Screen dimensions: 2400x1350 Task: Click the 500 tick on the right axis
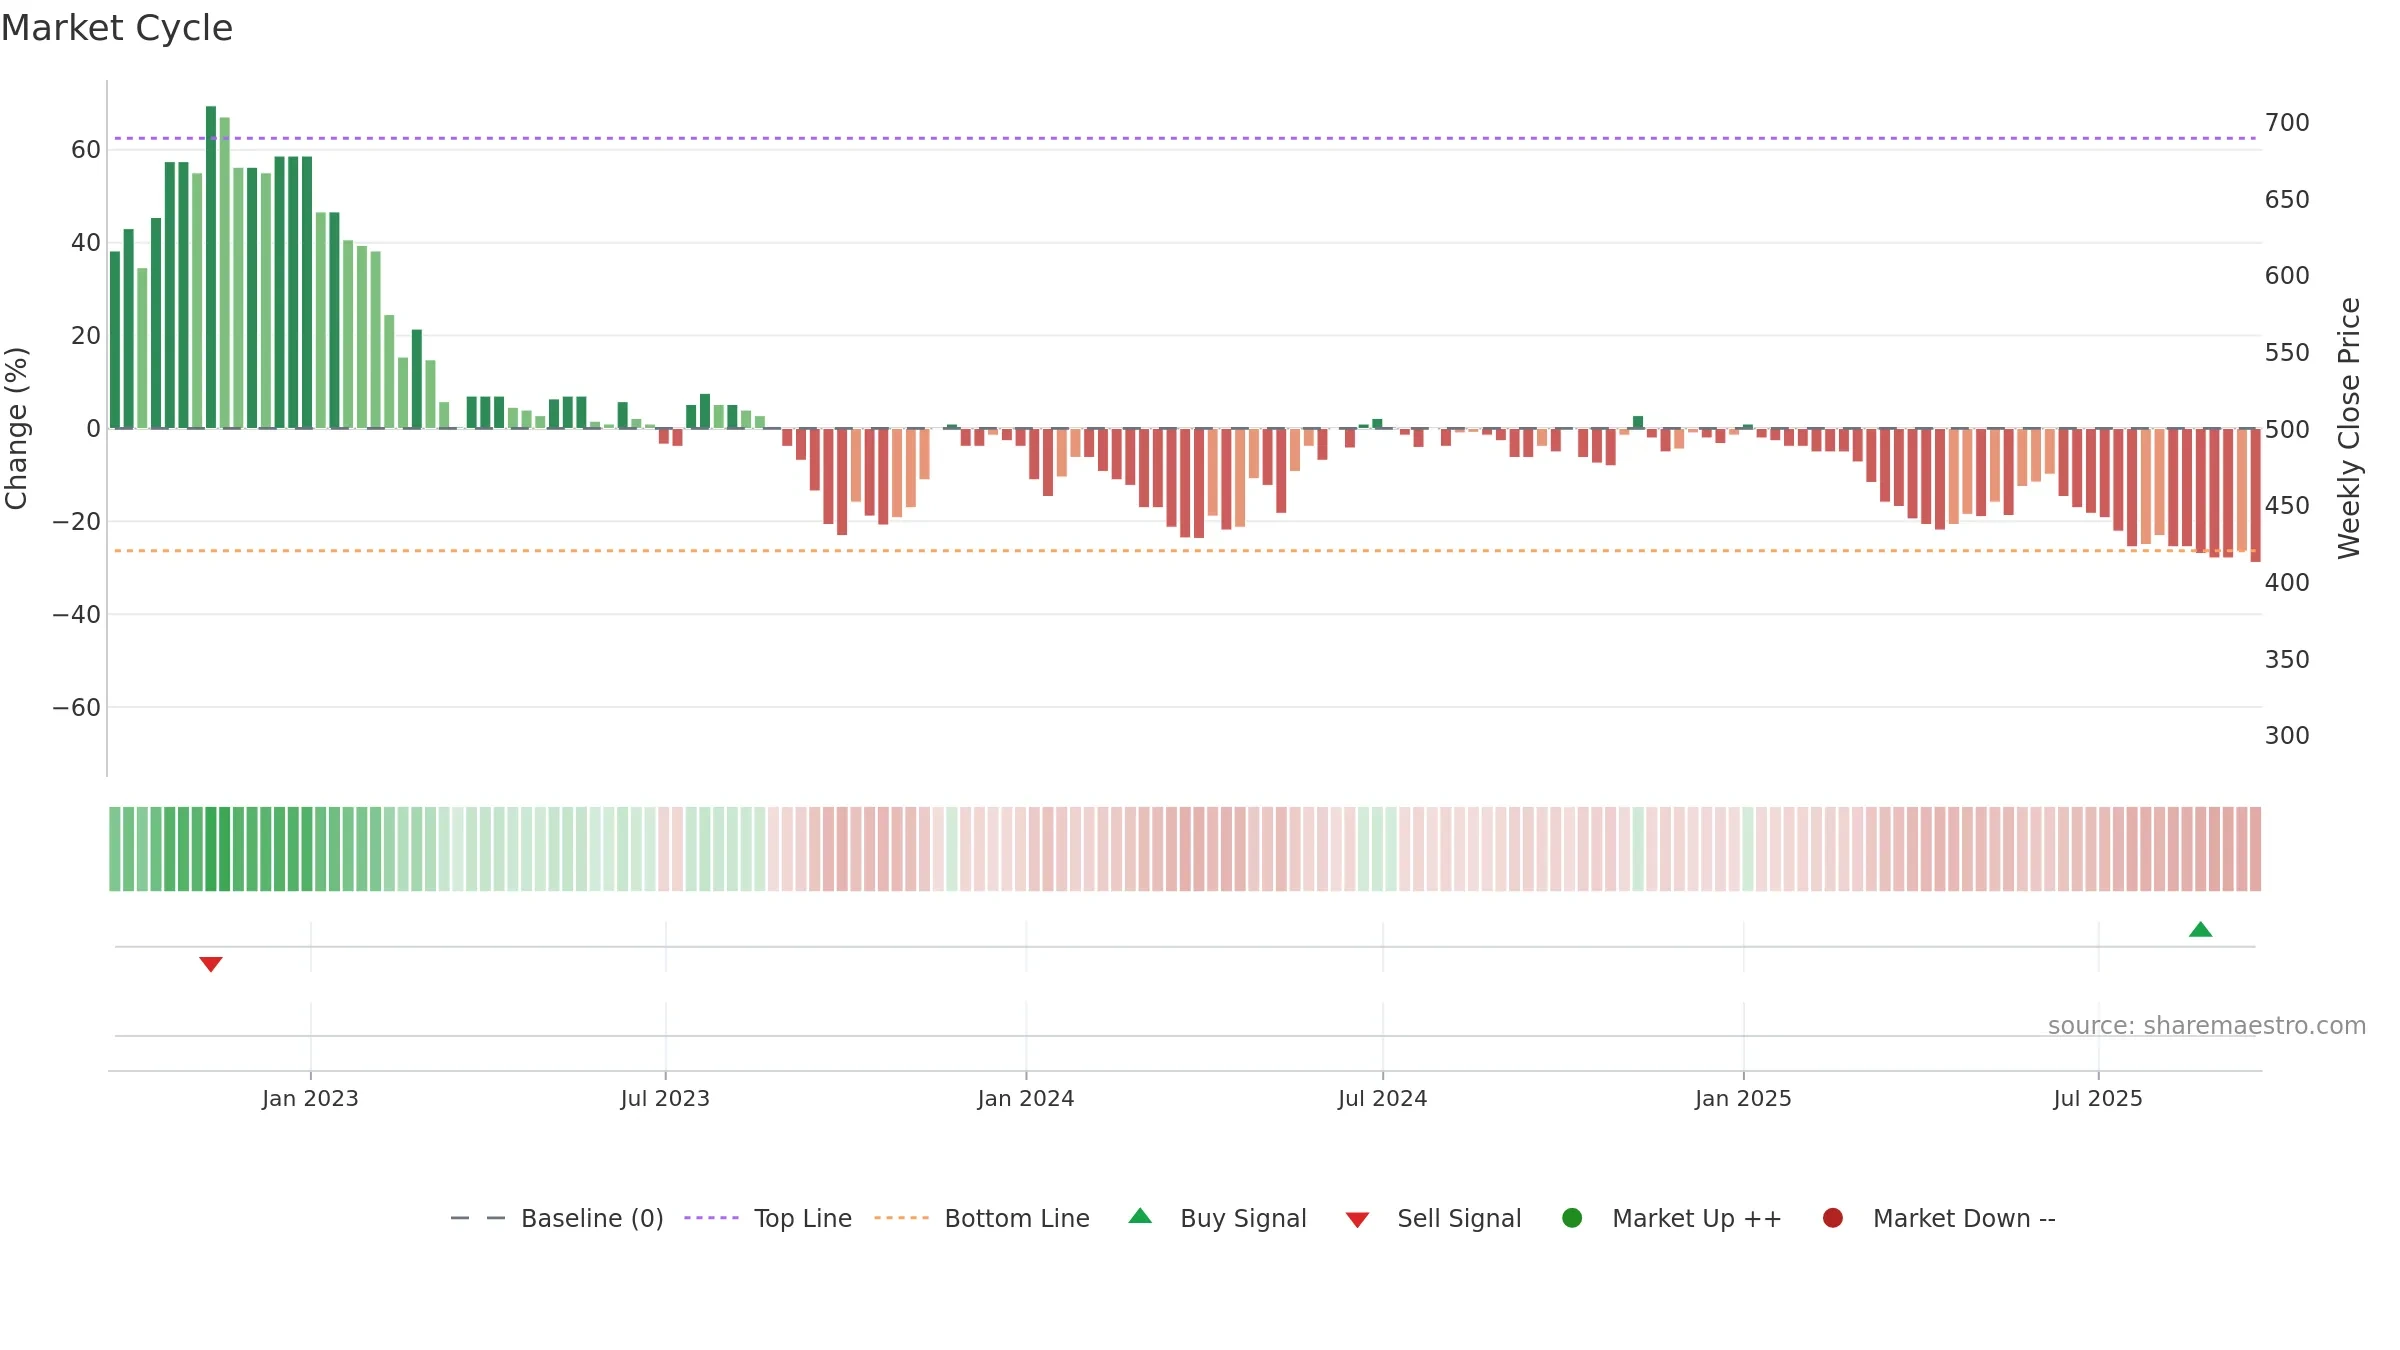(x=2287, y=429)
